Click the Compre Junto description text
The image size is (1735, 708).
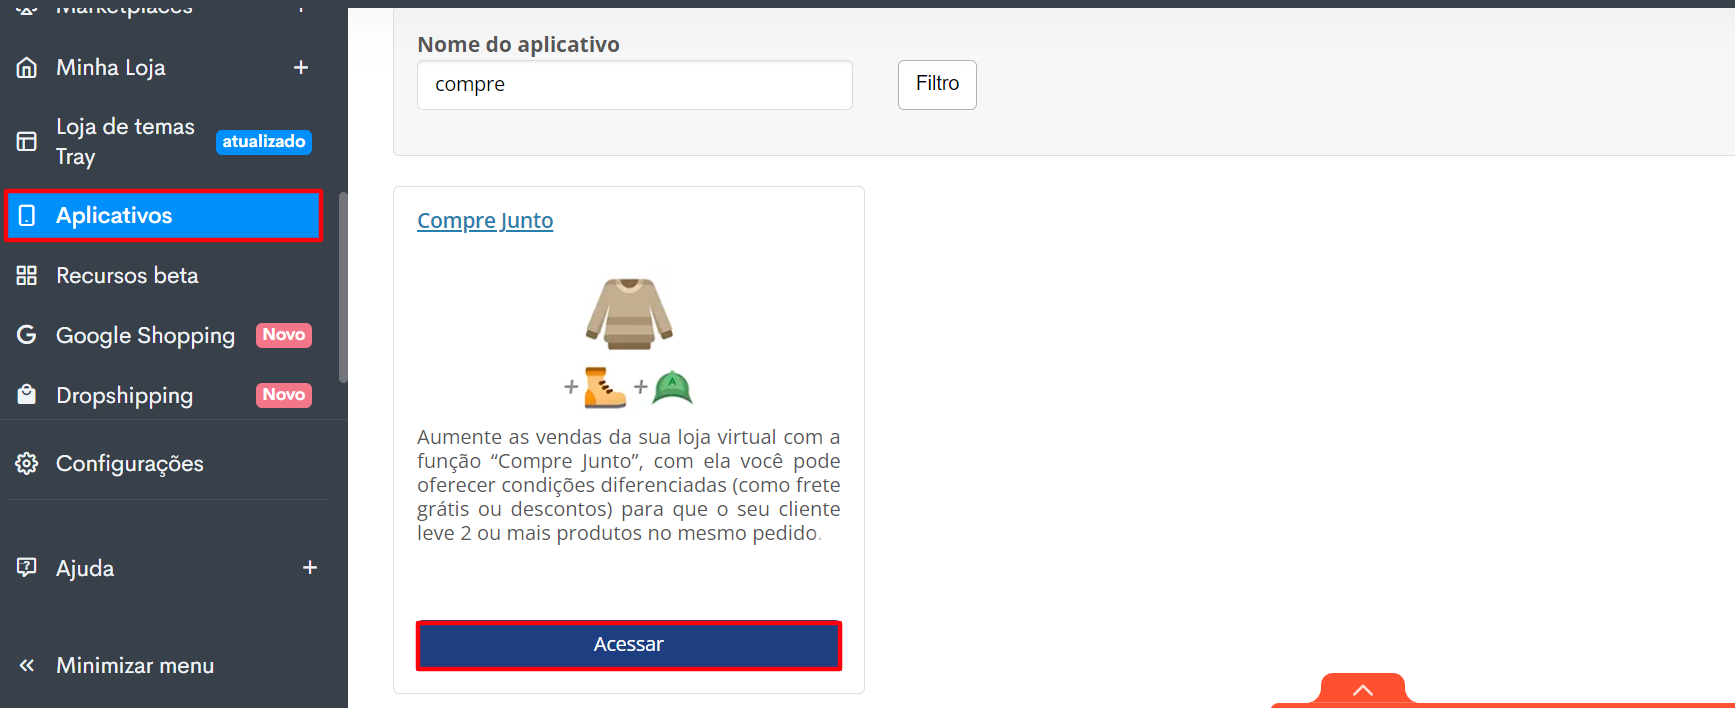[x=629, y=485]
